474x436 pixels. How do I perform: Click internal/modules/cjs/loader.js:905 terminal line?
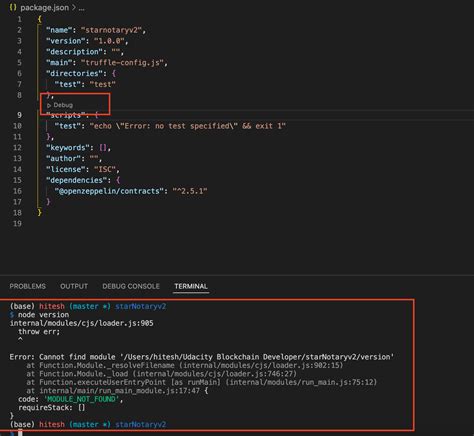(81, 323)
